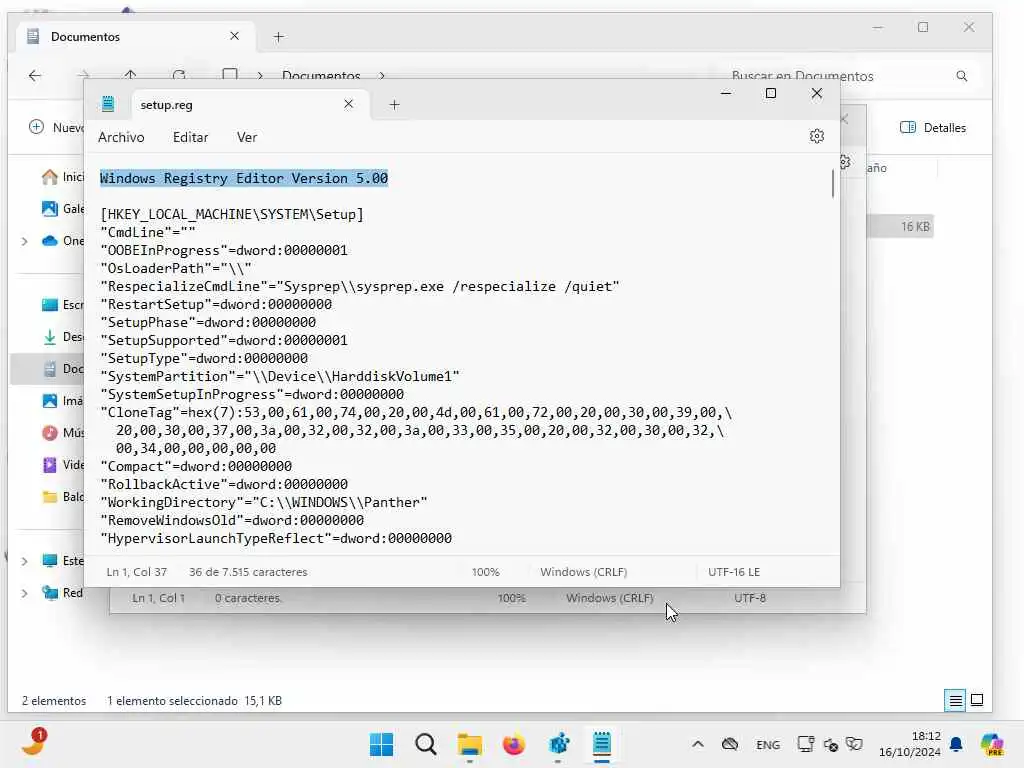Open taskbar Search

(x=426, y=744)
